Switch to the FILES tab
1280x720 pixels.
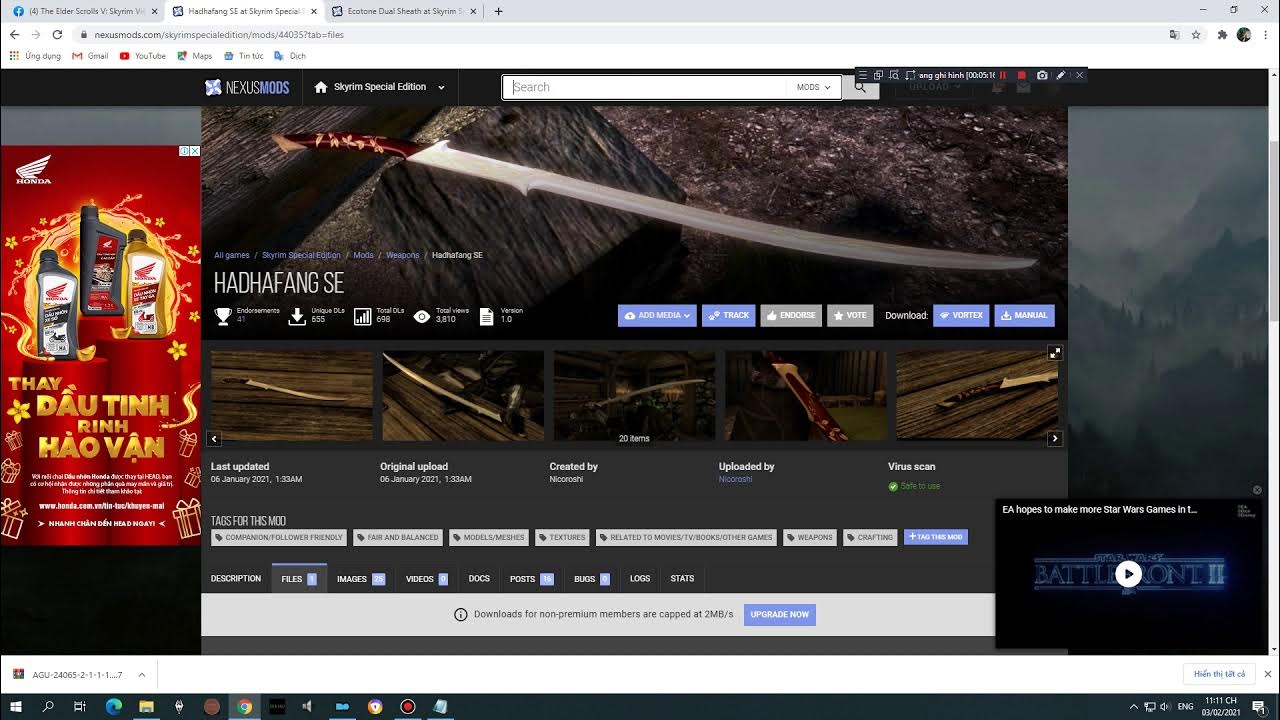[x=298, y=579]
